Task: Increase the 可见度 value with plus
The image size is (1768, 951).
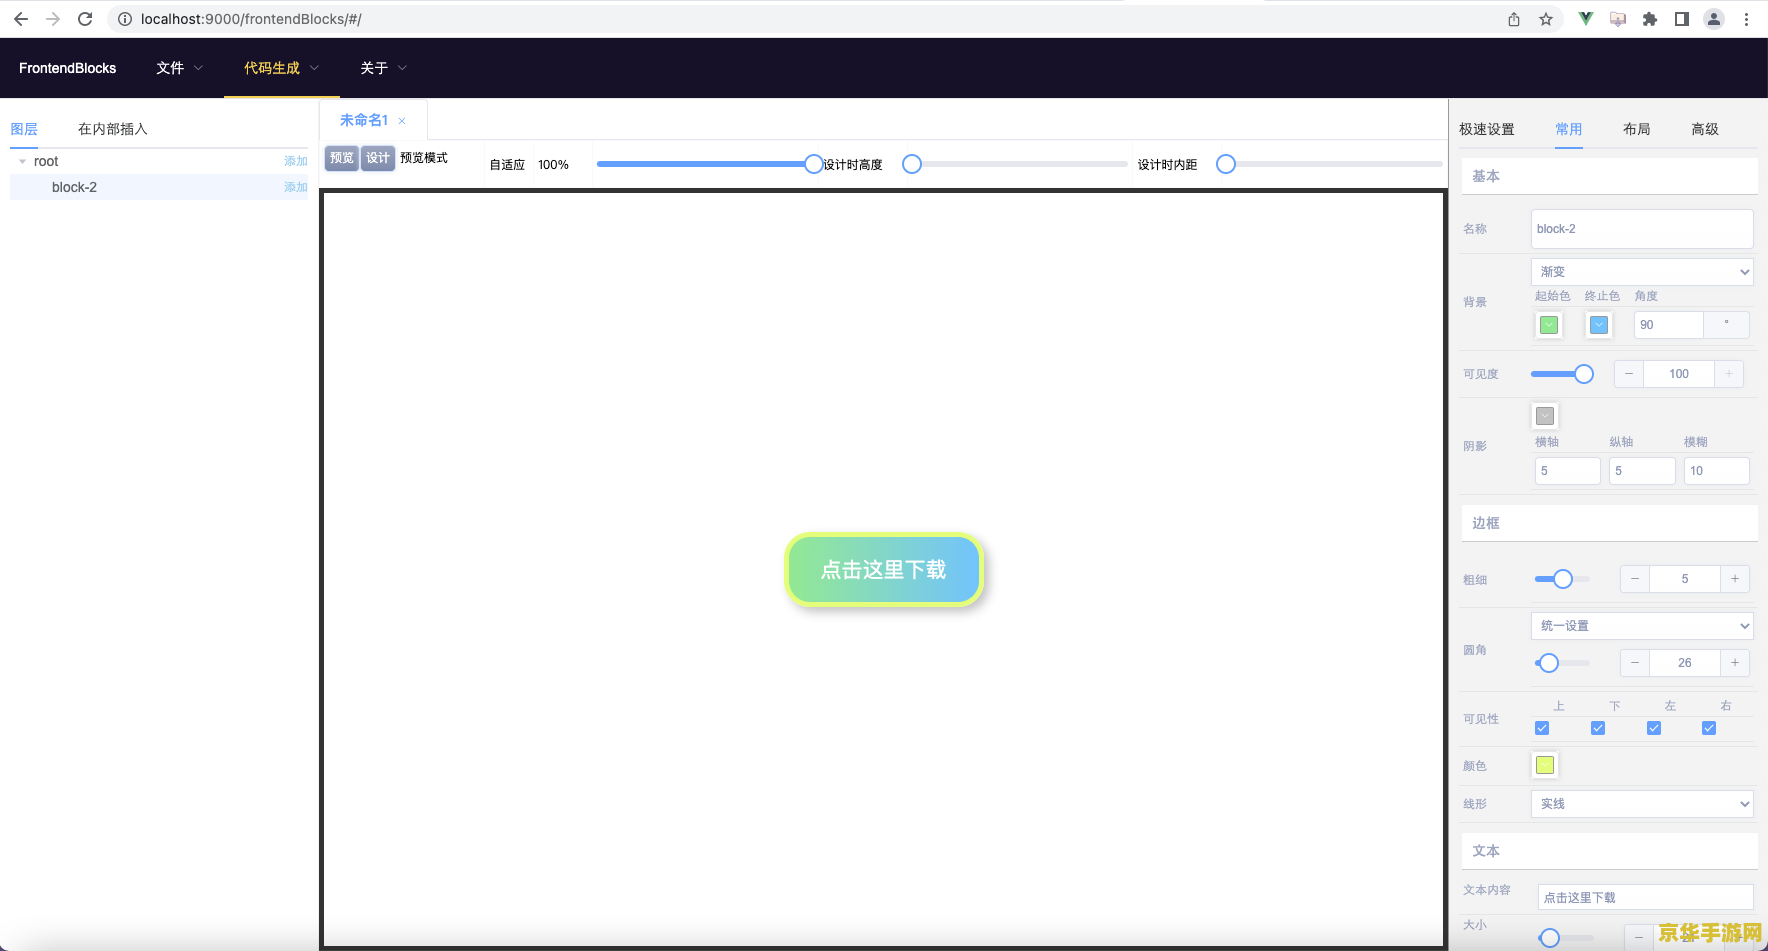Action: [x=1729, y=374]
